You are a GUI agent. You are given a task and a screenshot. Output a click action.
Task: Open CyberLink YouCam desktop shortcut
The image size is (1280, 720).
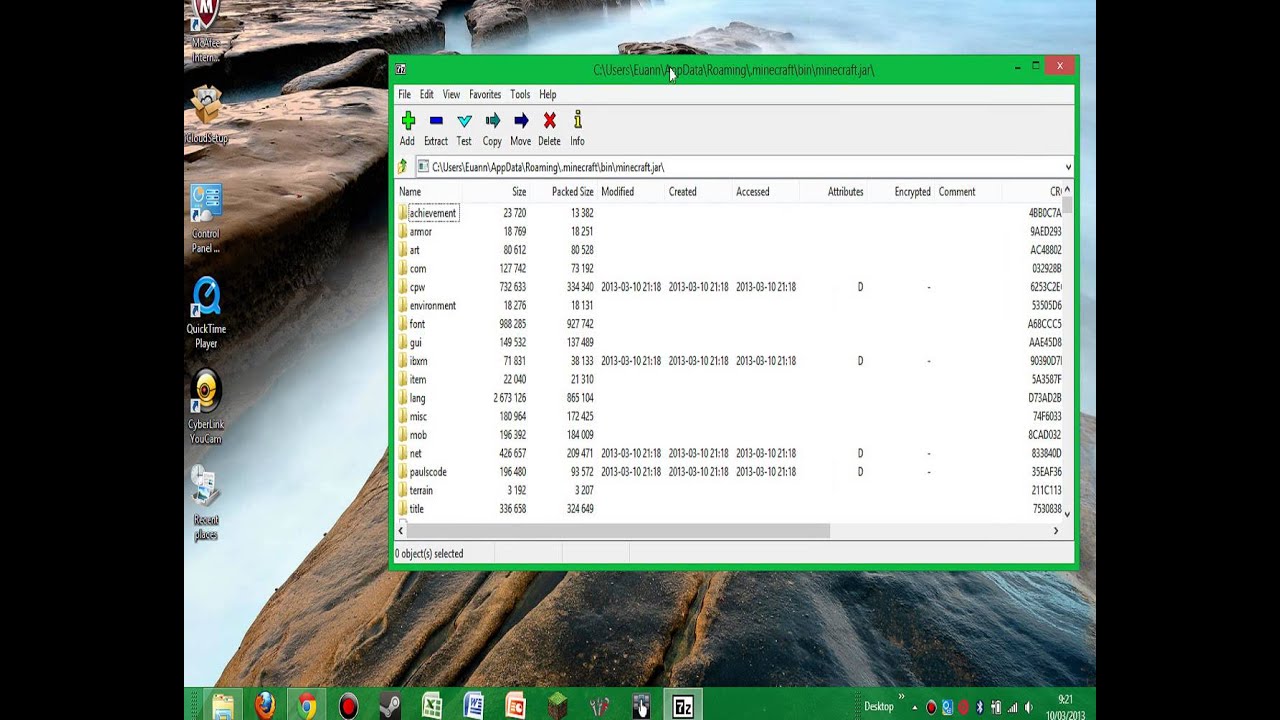pos(206,408)
